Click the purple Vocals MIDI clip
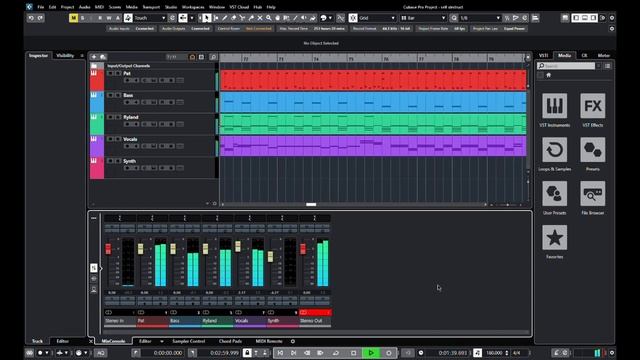The width and height of the screenshot is (640, 360). pyautogui.click(x=373, y=146)
